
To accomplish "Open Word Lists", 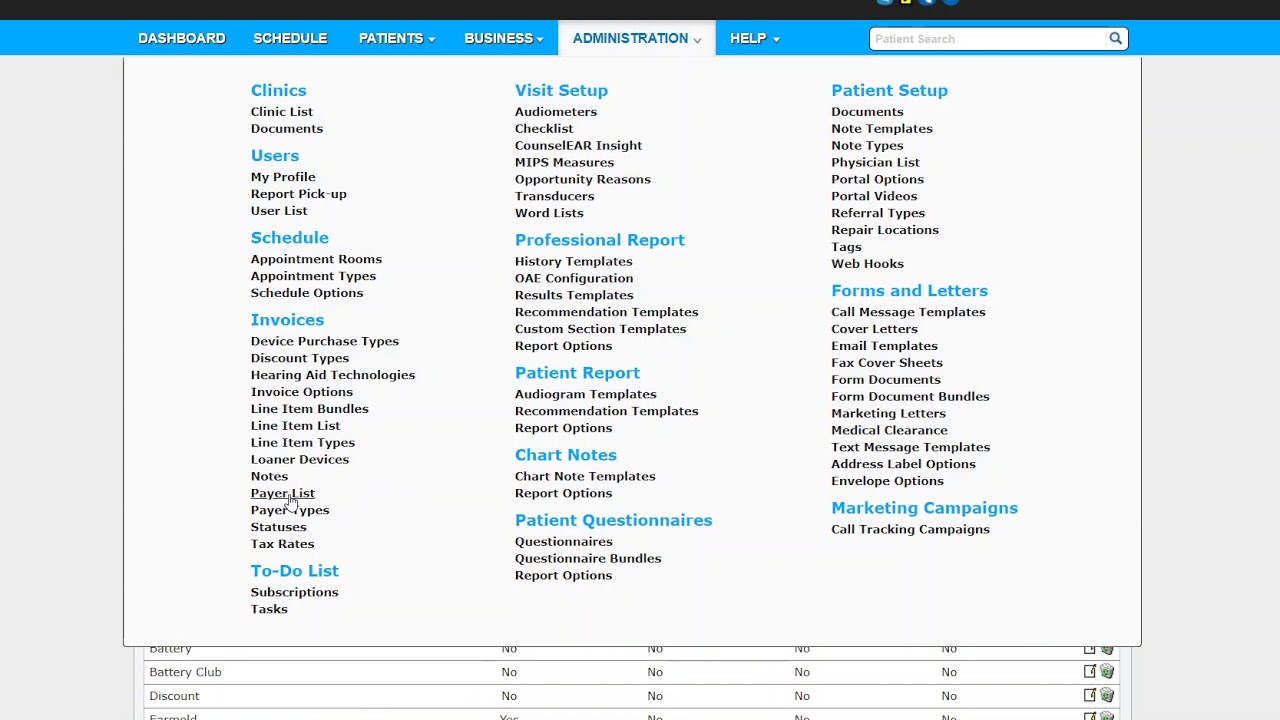I will (549, 214).
